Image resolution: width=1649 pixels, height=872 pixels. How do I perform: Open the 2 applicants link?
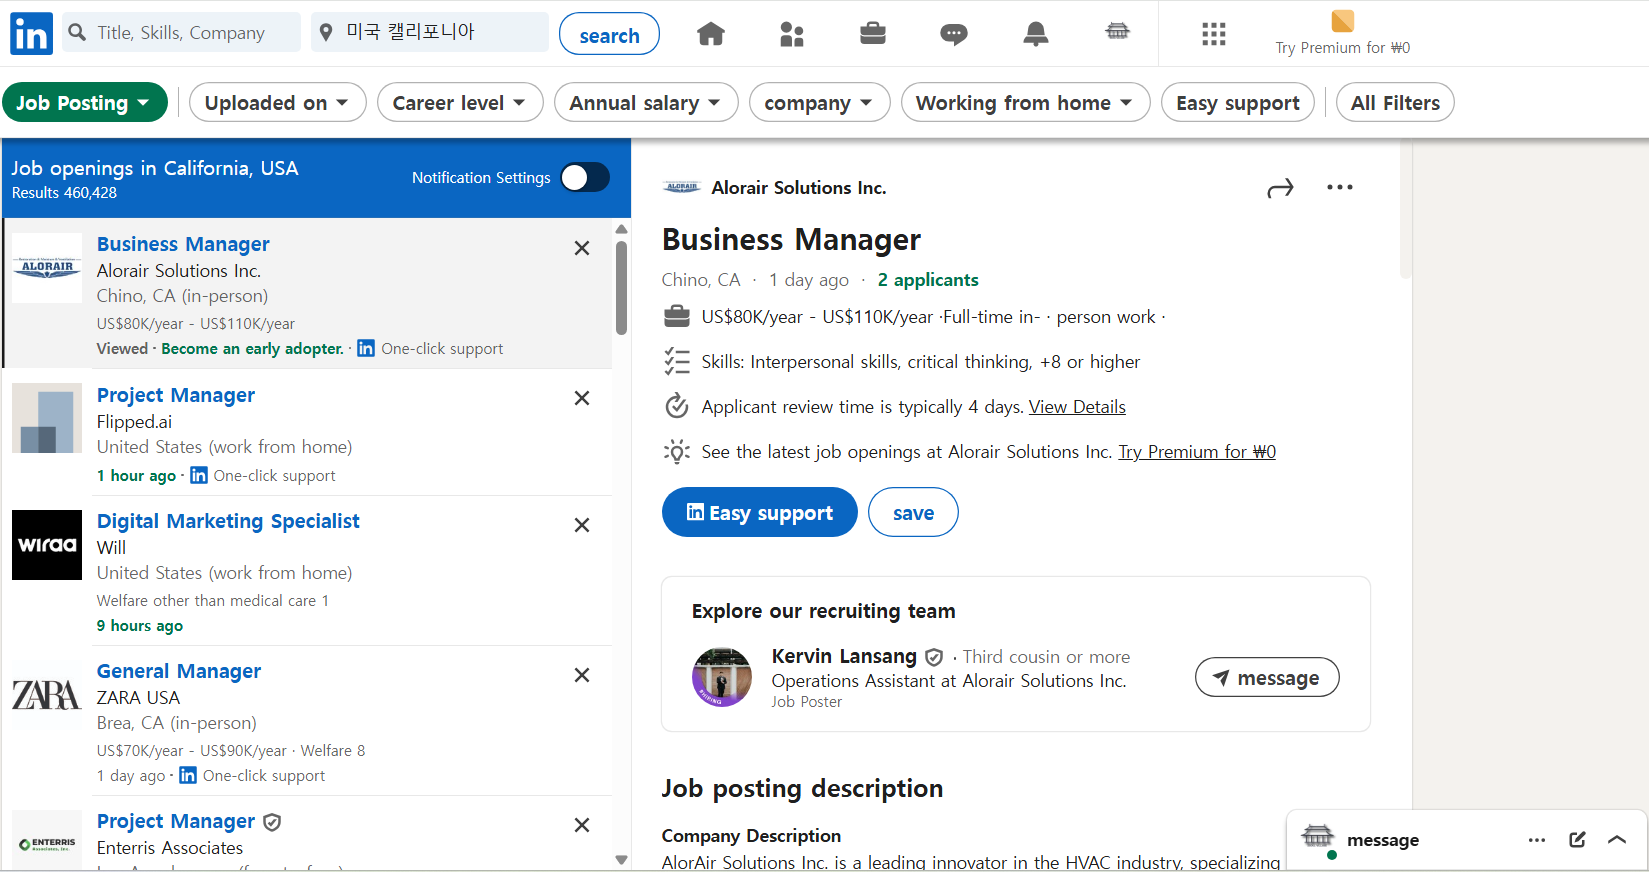pyautogui.click(x=928, y=280)
